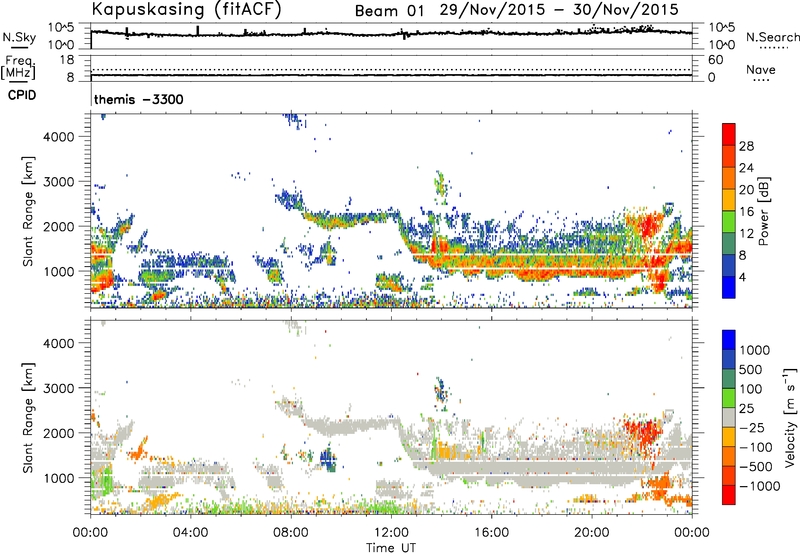Click the 18 tick on frequency axis

point(67,60)
